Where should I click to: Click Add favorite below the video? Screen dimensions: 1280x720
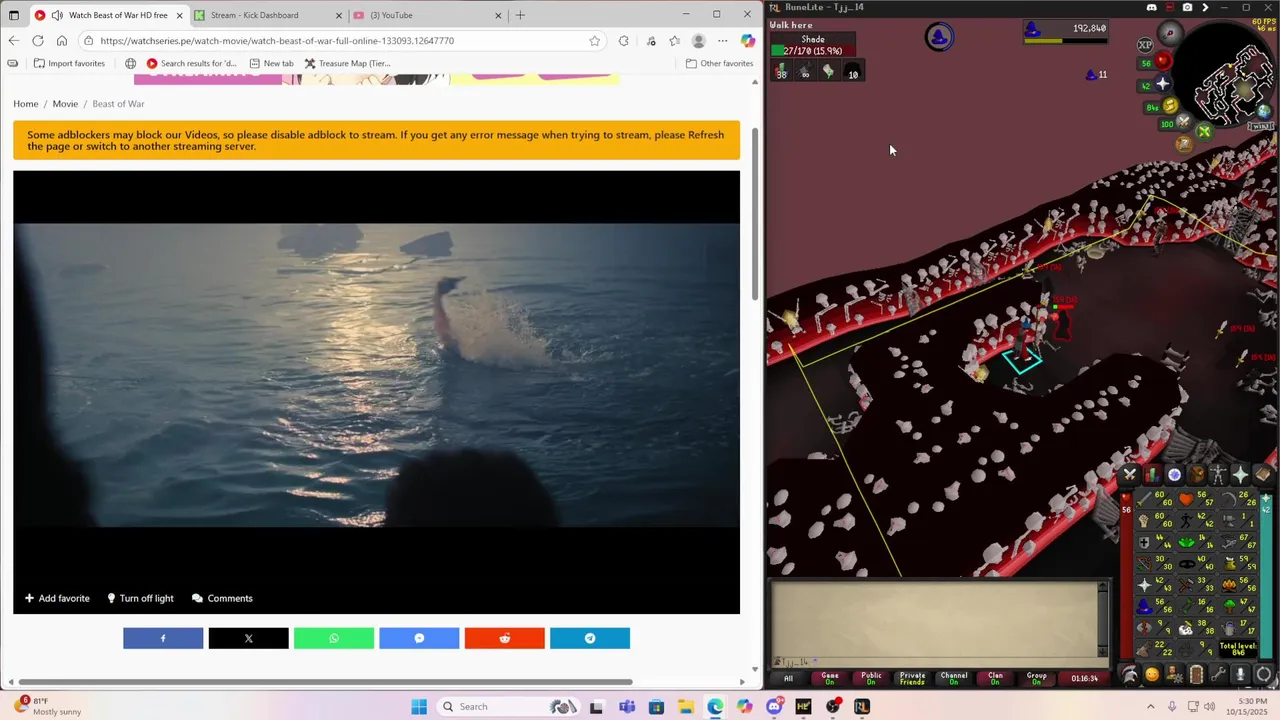point(57,598)
